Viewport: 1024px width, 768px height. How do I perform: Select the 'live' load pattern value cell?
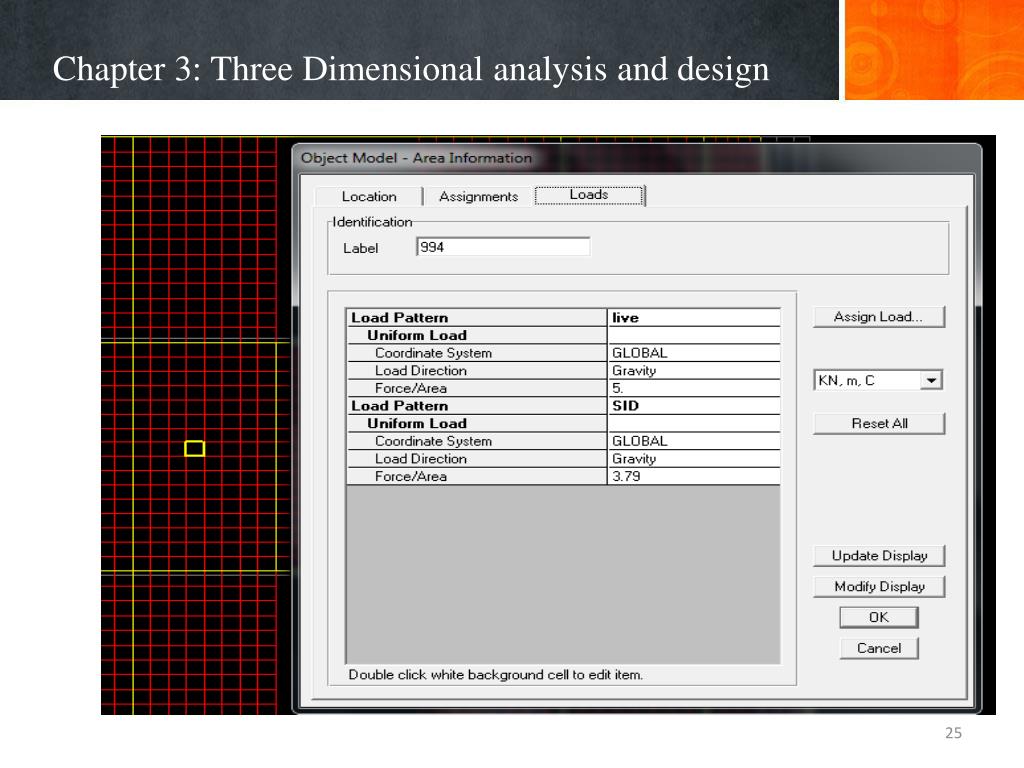coord(693,318)
